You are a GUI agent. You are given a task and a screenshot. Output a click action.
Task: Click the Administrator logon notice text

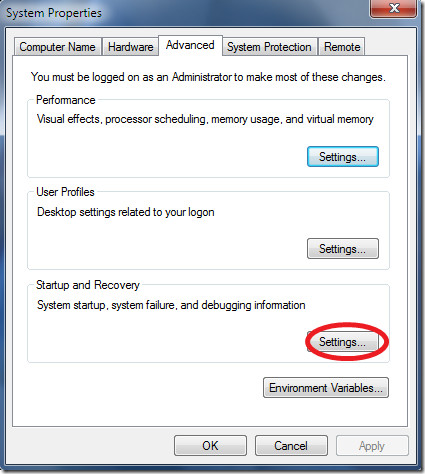tap(208, 77)
